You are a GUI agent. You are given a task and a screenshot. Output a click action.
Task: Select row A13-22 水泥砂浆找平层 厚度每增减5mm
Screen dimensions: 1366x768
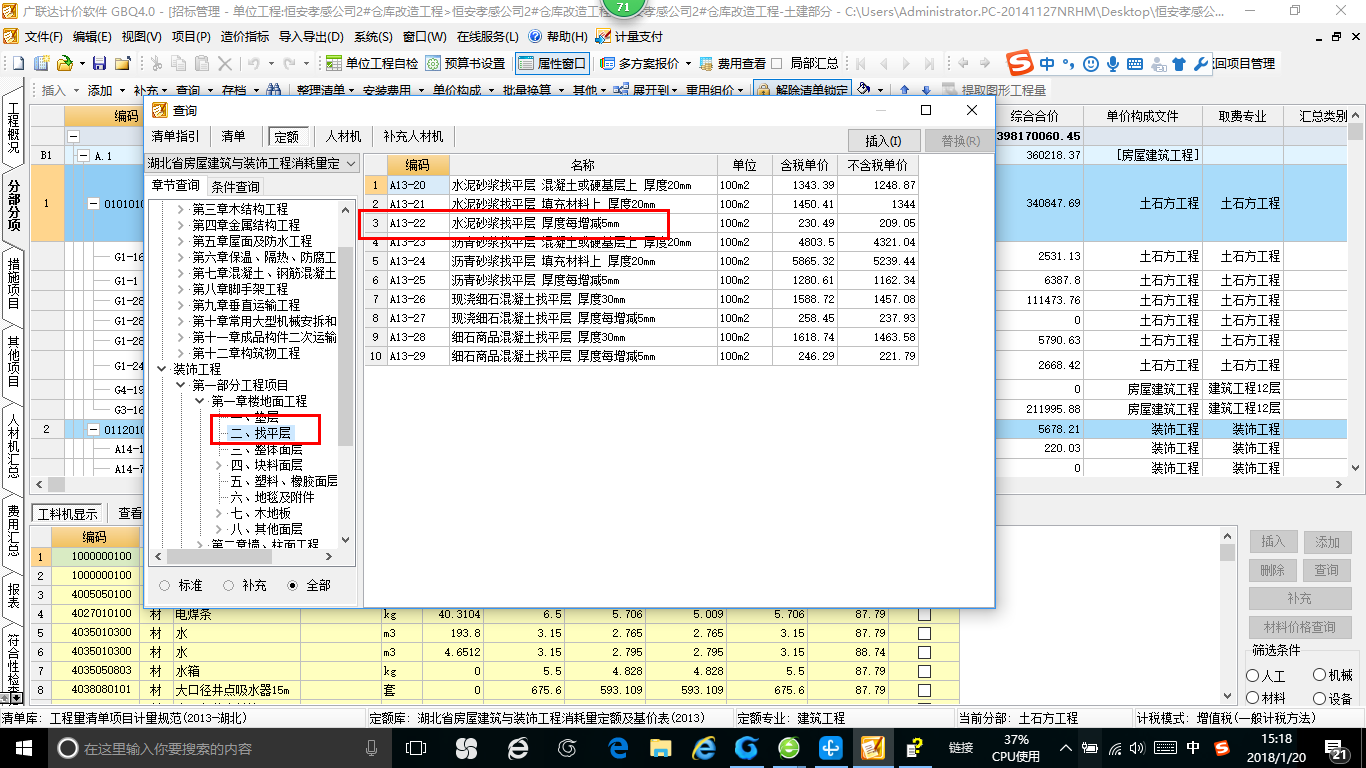[x=641, y=223]
